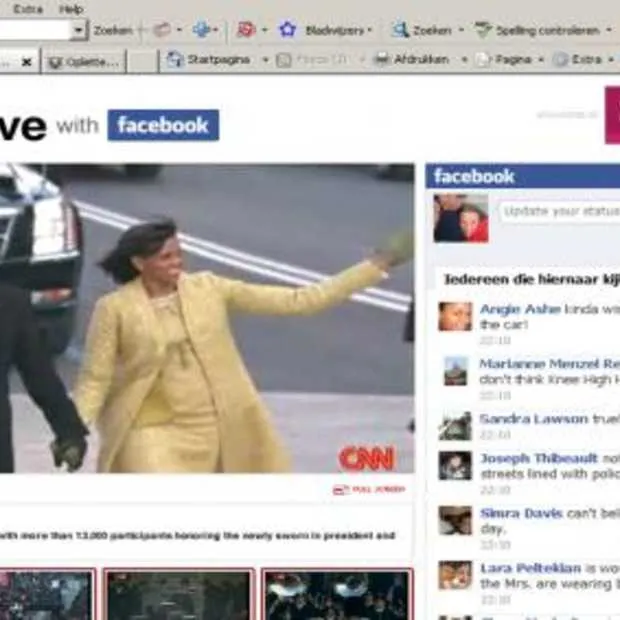
Task: Open Sandra Lawson's profile link
Action: [534, 419]
